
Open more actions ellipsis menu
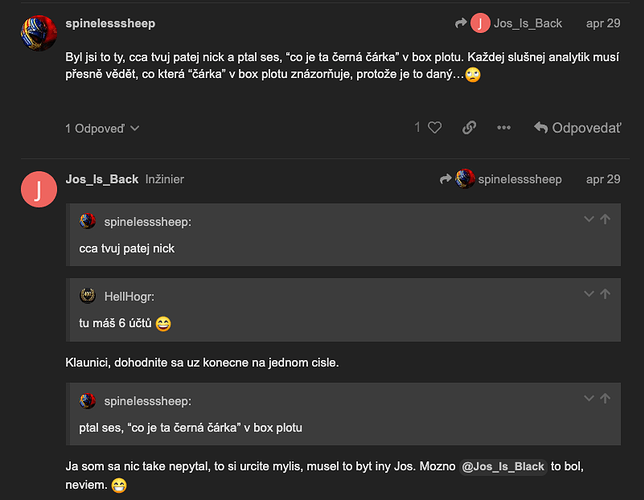[504, 128]
